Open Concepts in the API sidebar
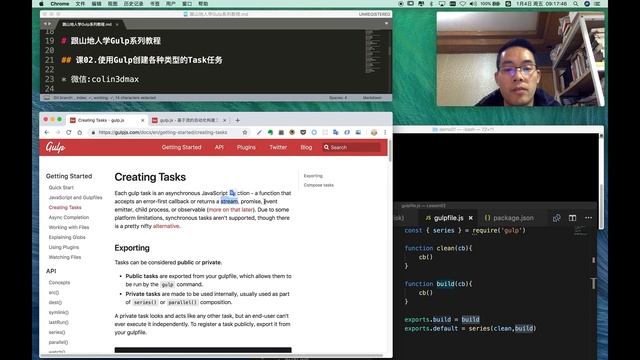This screenshot has width=640, height=360. point(59,282)
